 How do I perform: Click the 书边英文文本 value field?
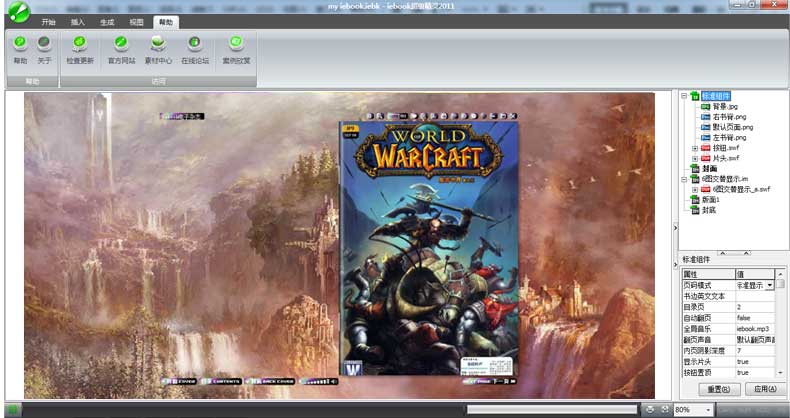pyautogui.click(x=755, y=296)
